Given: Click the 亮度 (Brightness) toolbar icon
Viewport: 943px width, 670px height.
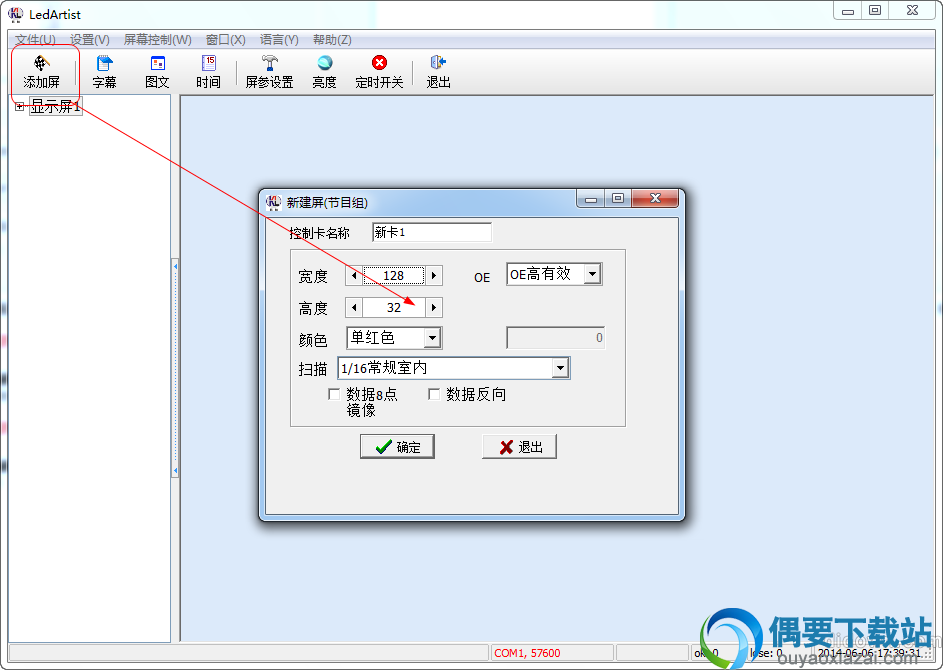Looking at the screenshot, I should [x=325, y=72].
